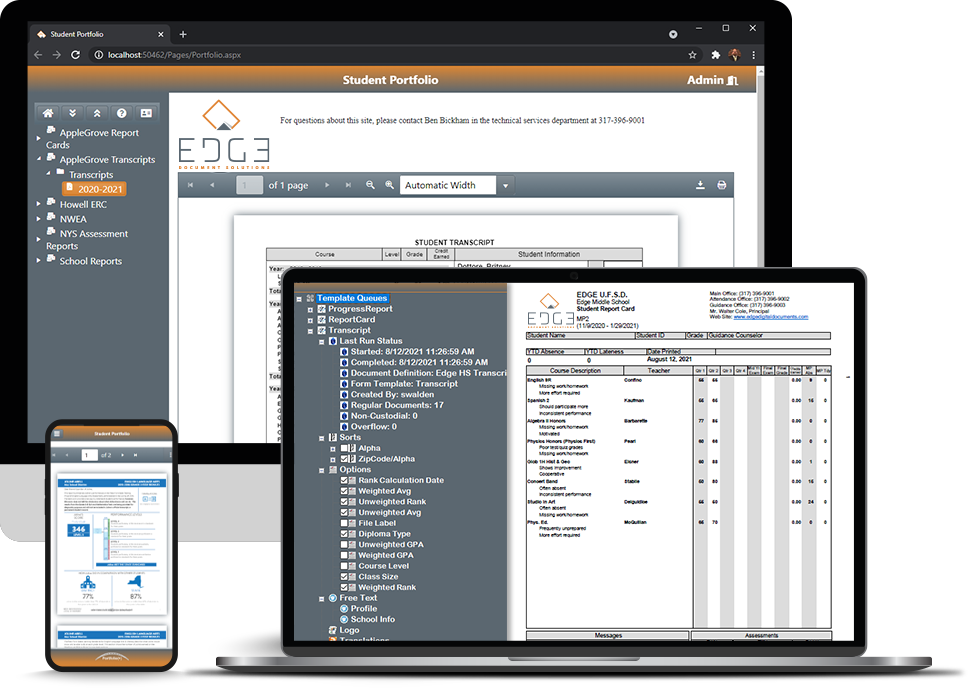Open the Transcripts folder in sidebar
968x688 pixels.
[x=91, y=175]
